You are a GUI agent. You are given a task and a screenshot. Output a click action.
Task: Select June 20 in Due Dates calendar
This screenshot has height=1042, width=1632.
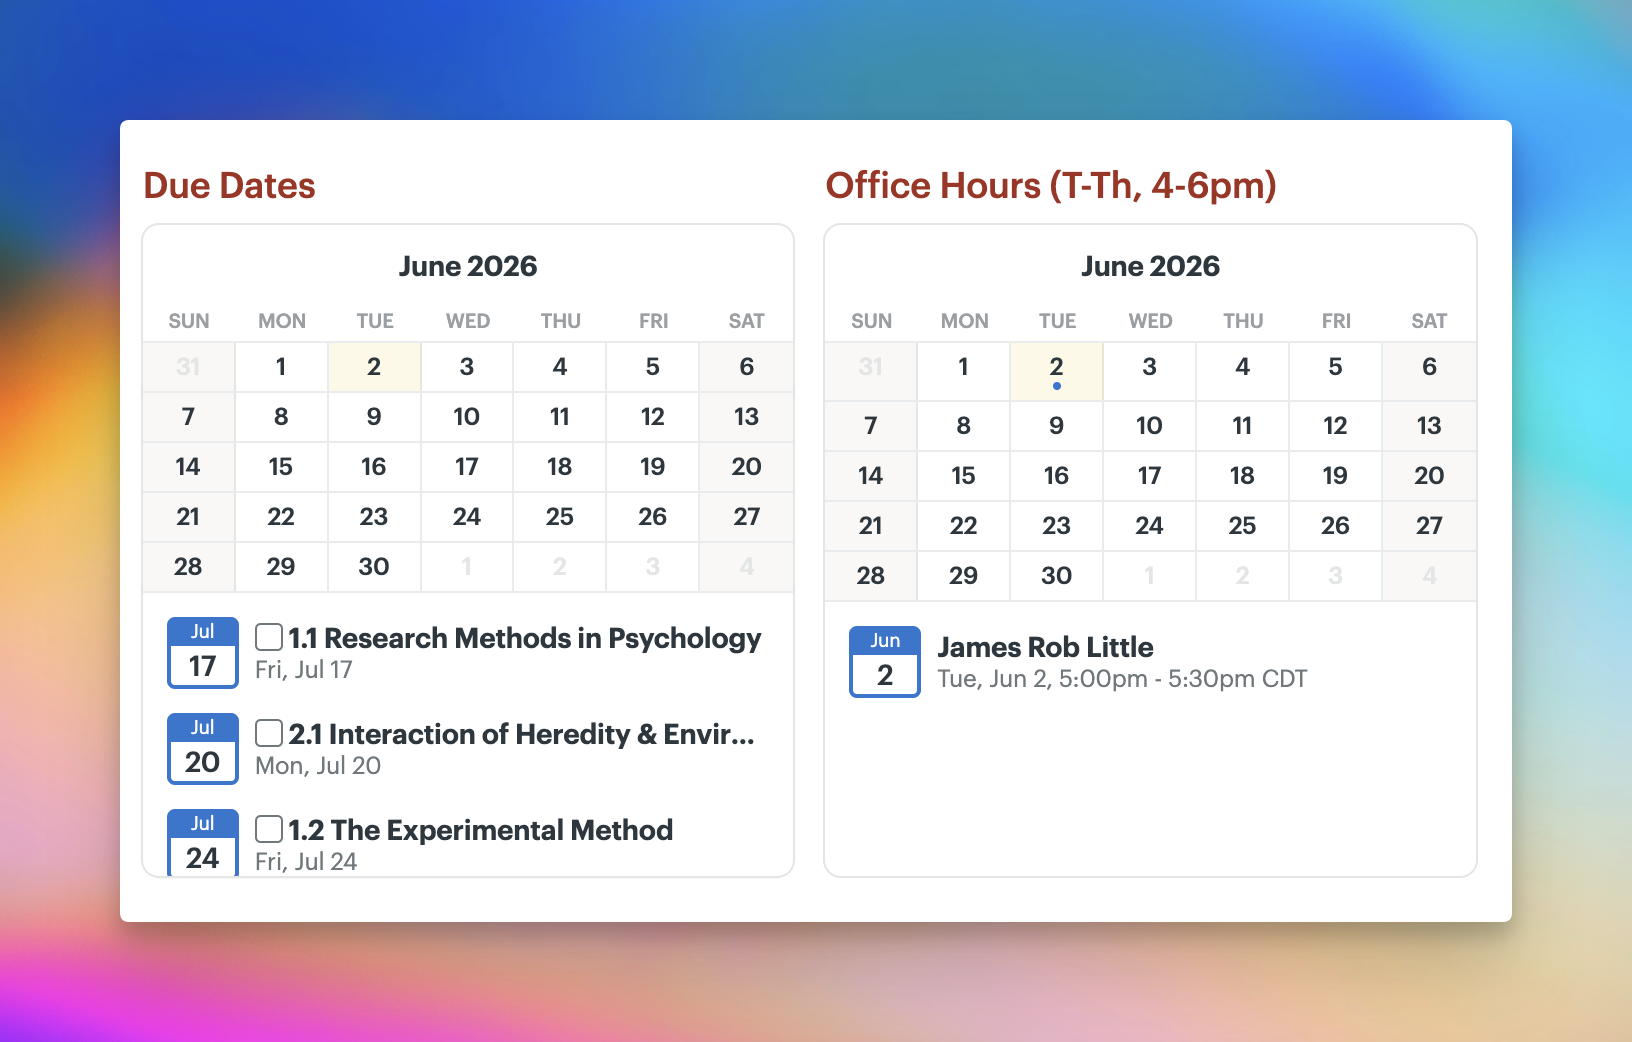747,467
